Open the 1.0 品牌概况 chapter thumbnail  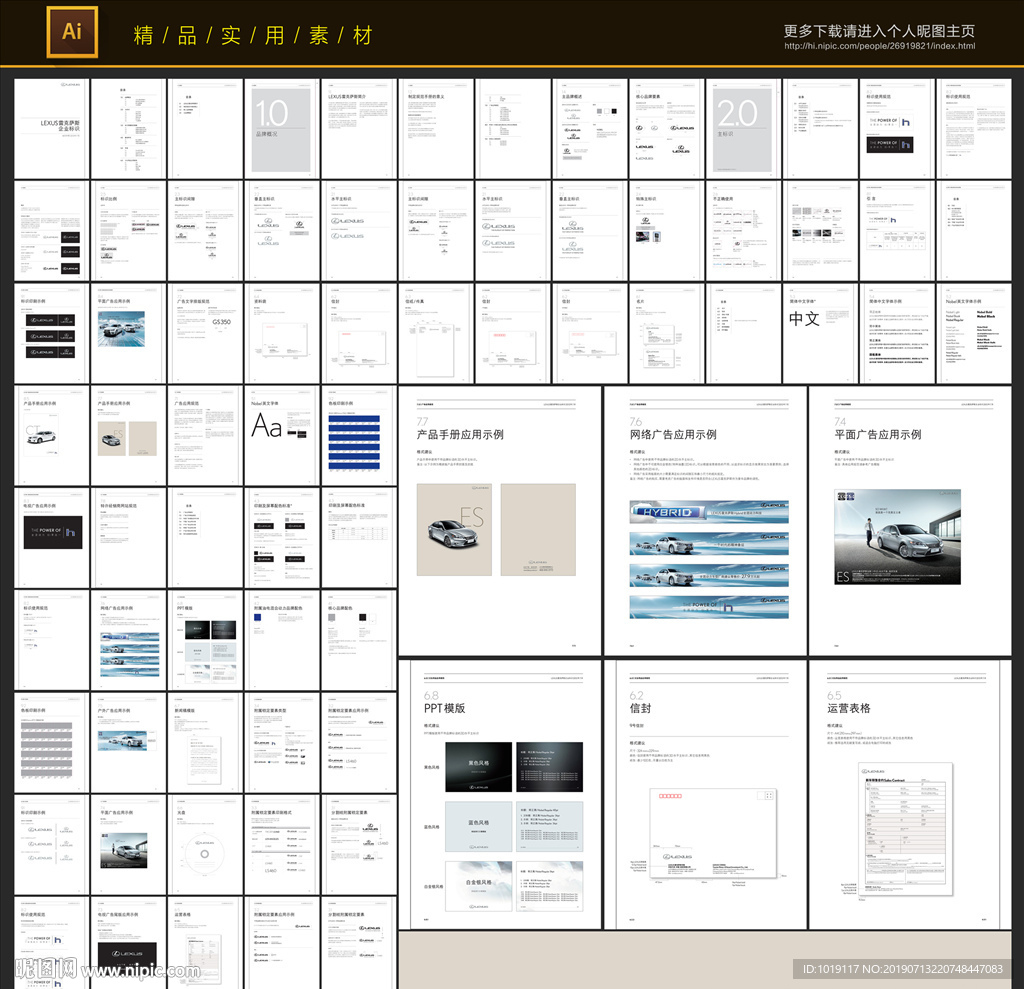(281, 129)
